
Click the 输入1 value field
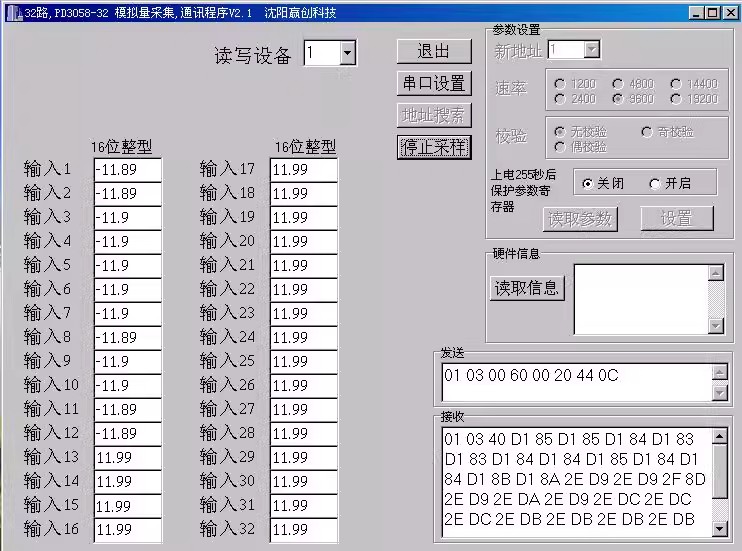point(128,169)
